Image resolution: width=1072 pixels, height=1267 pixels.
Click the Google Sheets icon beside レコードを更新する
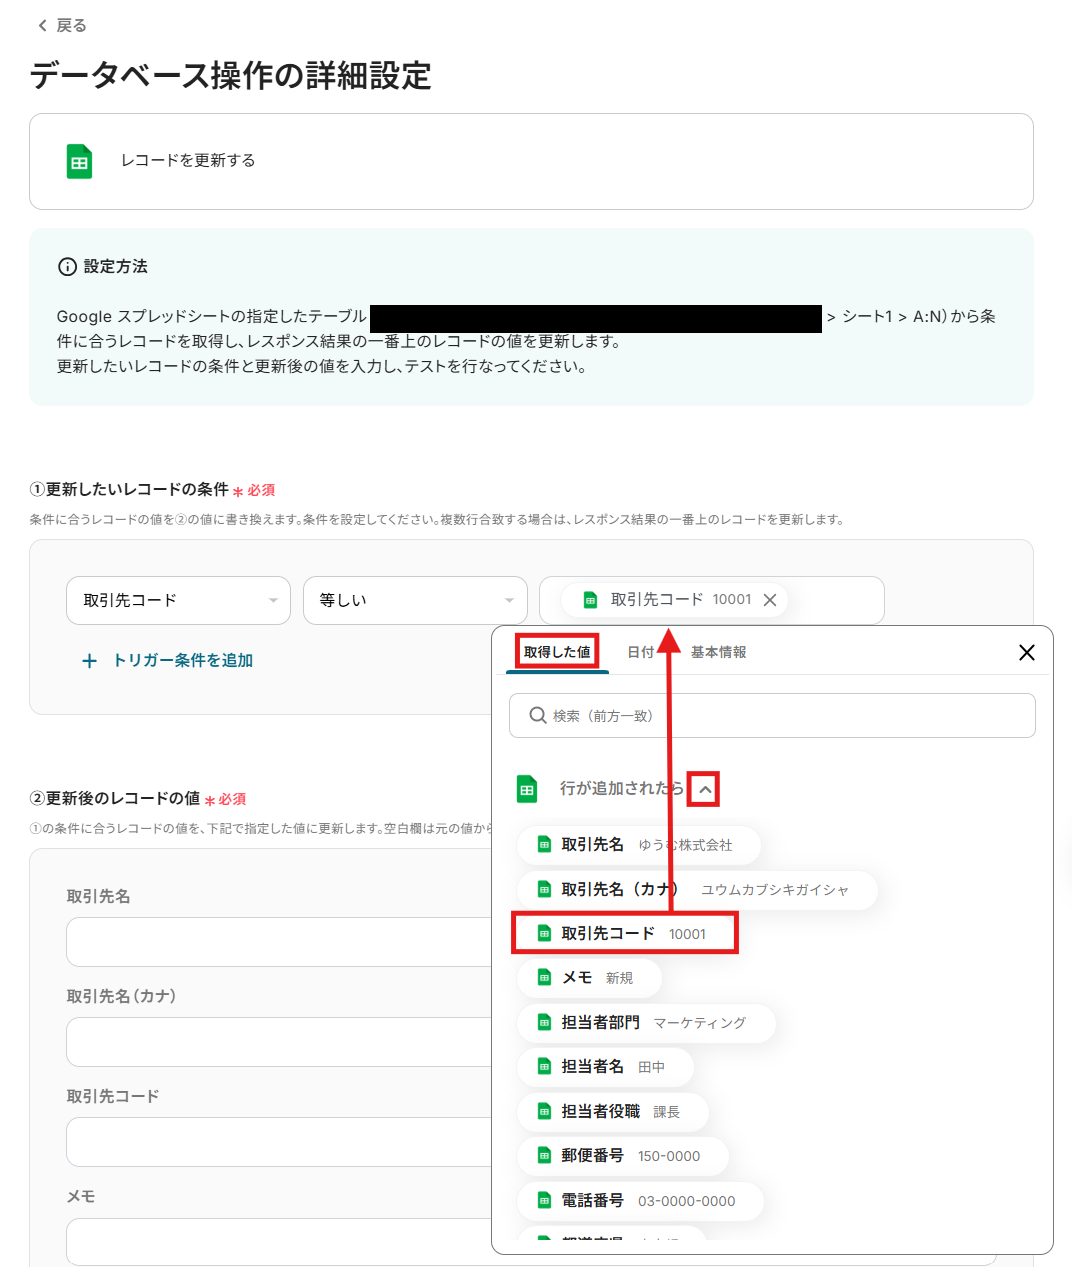coord(79,161)
